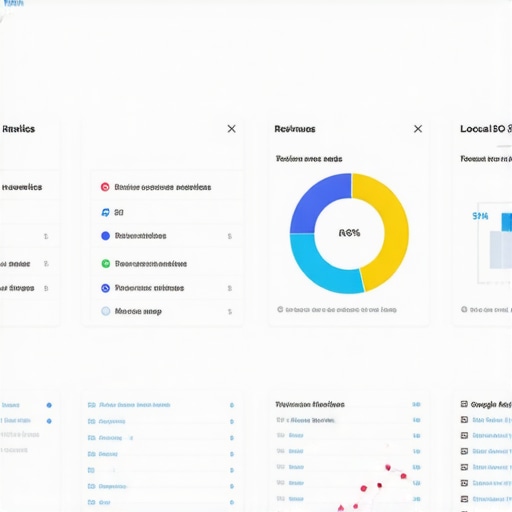Viewport: 512px width, 512px height.
Task: Click the caption text below the donut chart
Action: (341, 310)
